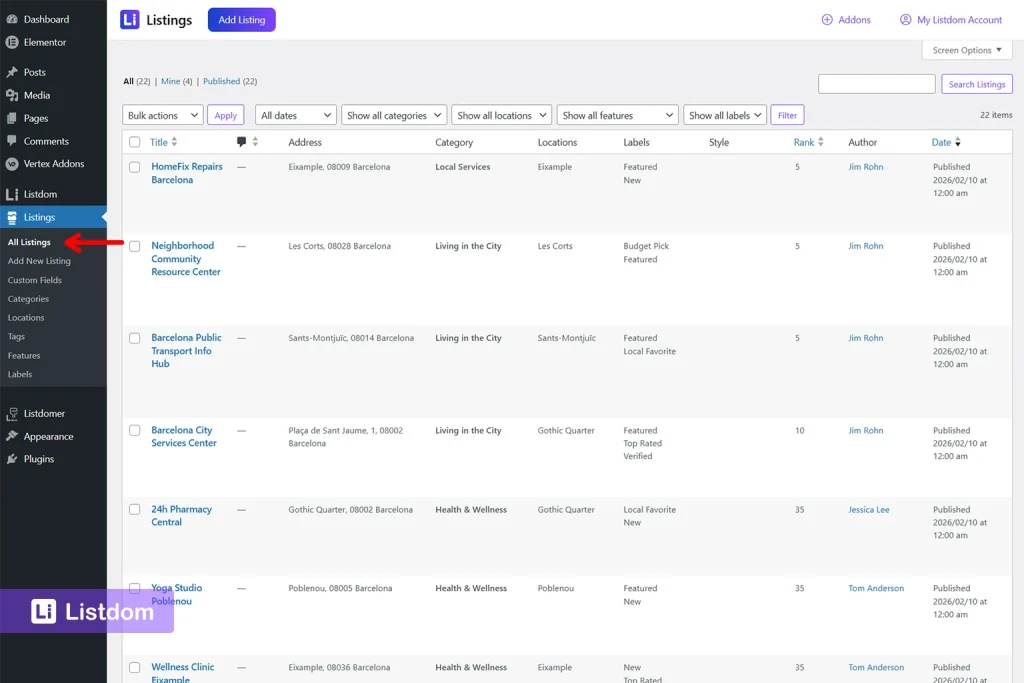Toggle the Title column sort arrows
The height and width of the screenshot is (683, 1024).
coord(174,142)
